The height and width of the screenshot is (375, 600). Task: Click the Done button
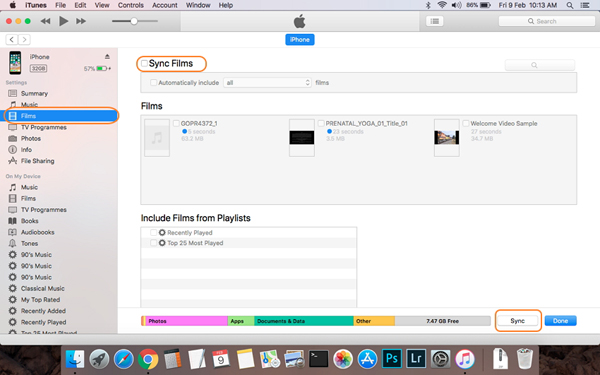(560, 321)
